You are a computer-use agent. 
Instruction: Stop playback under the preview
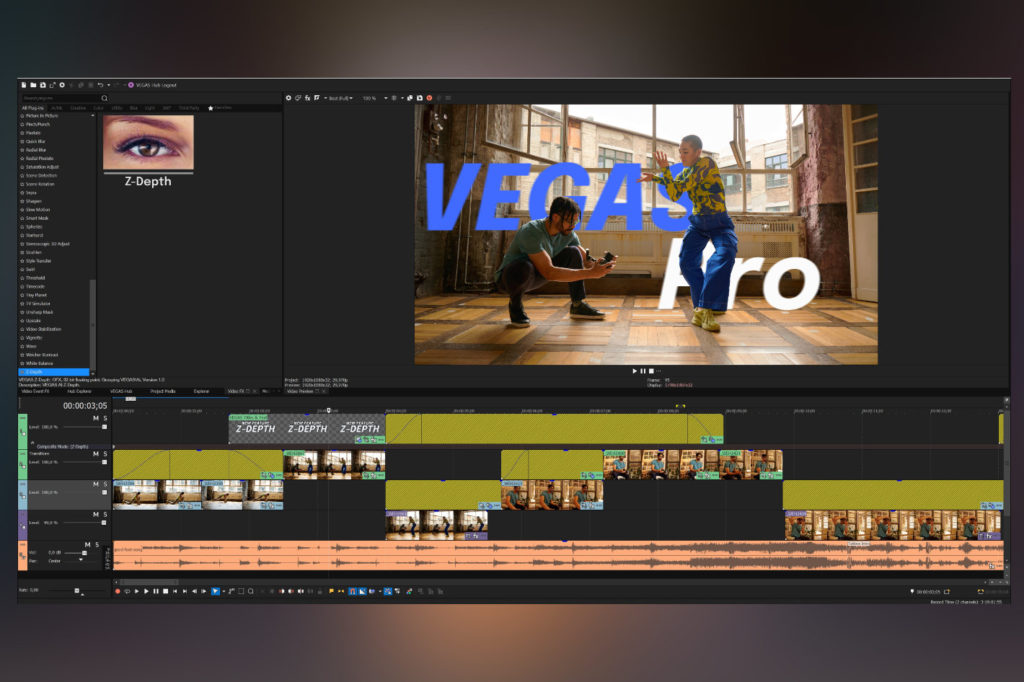[650, 371]
